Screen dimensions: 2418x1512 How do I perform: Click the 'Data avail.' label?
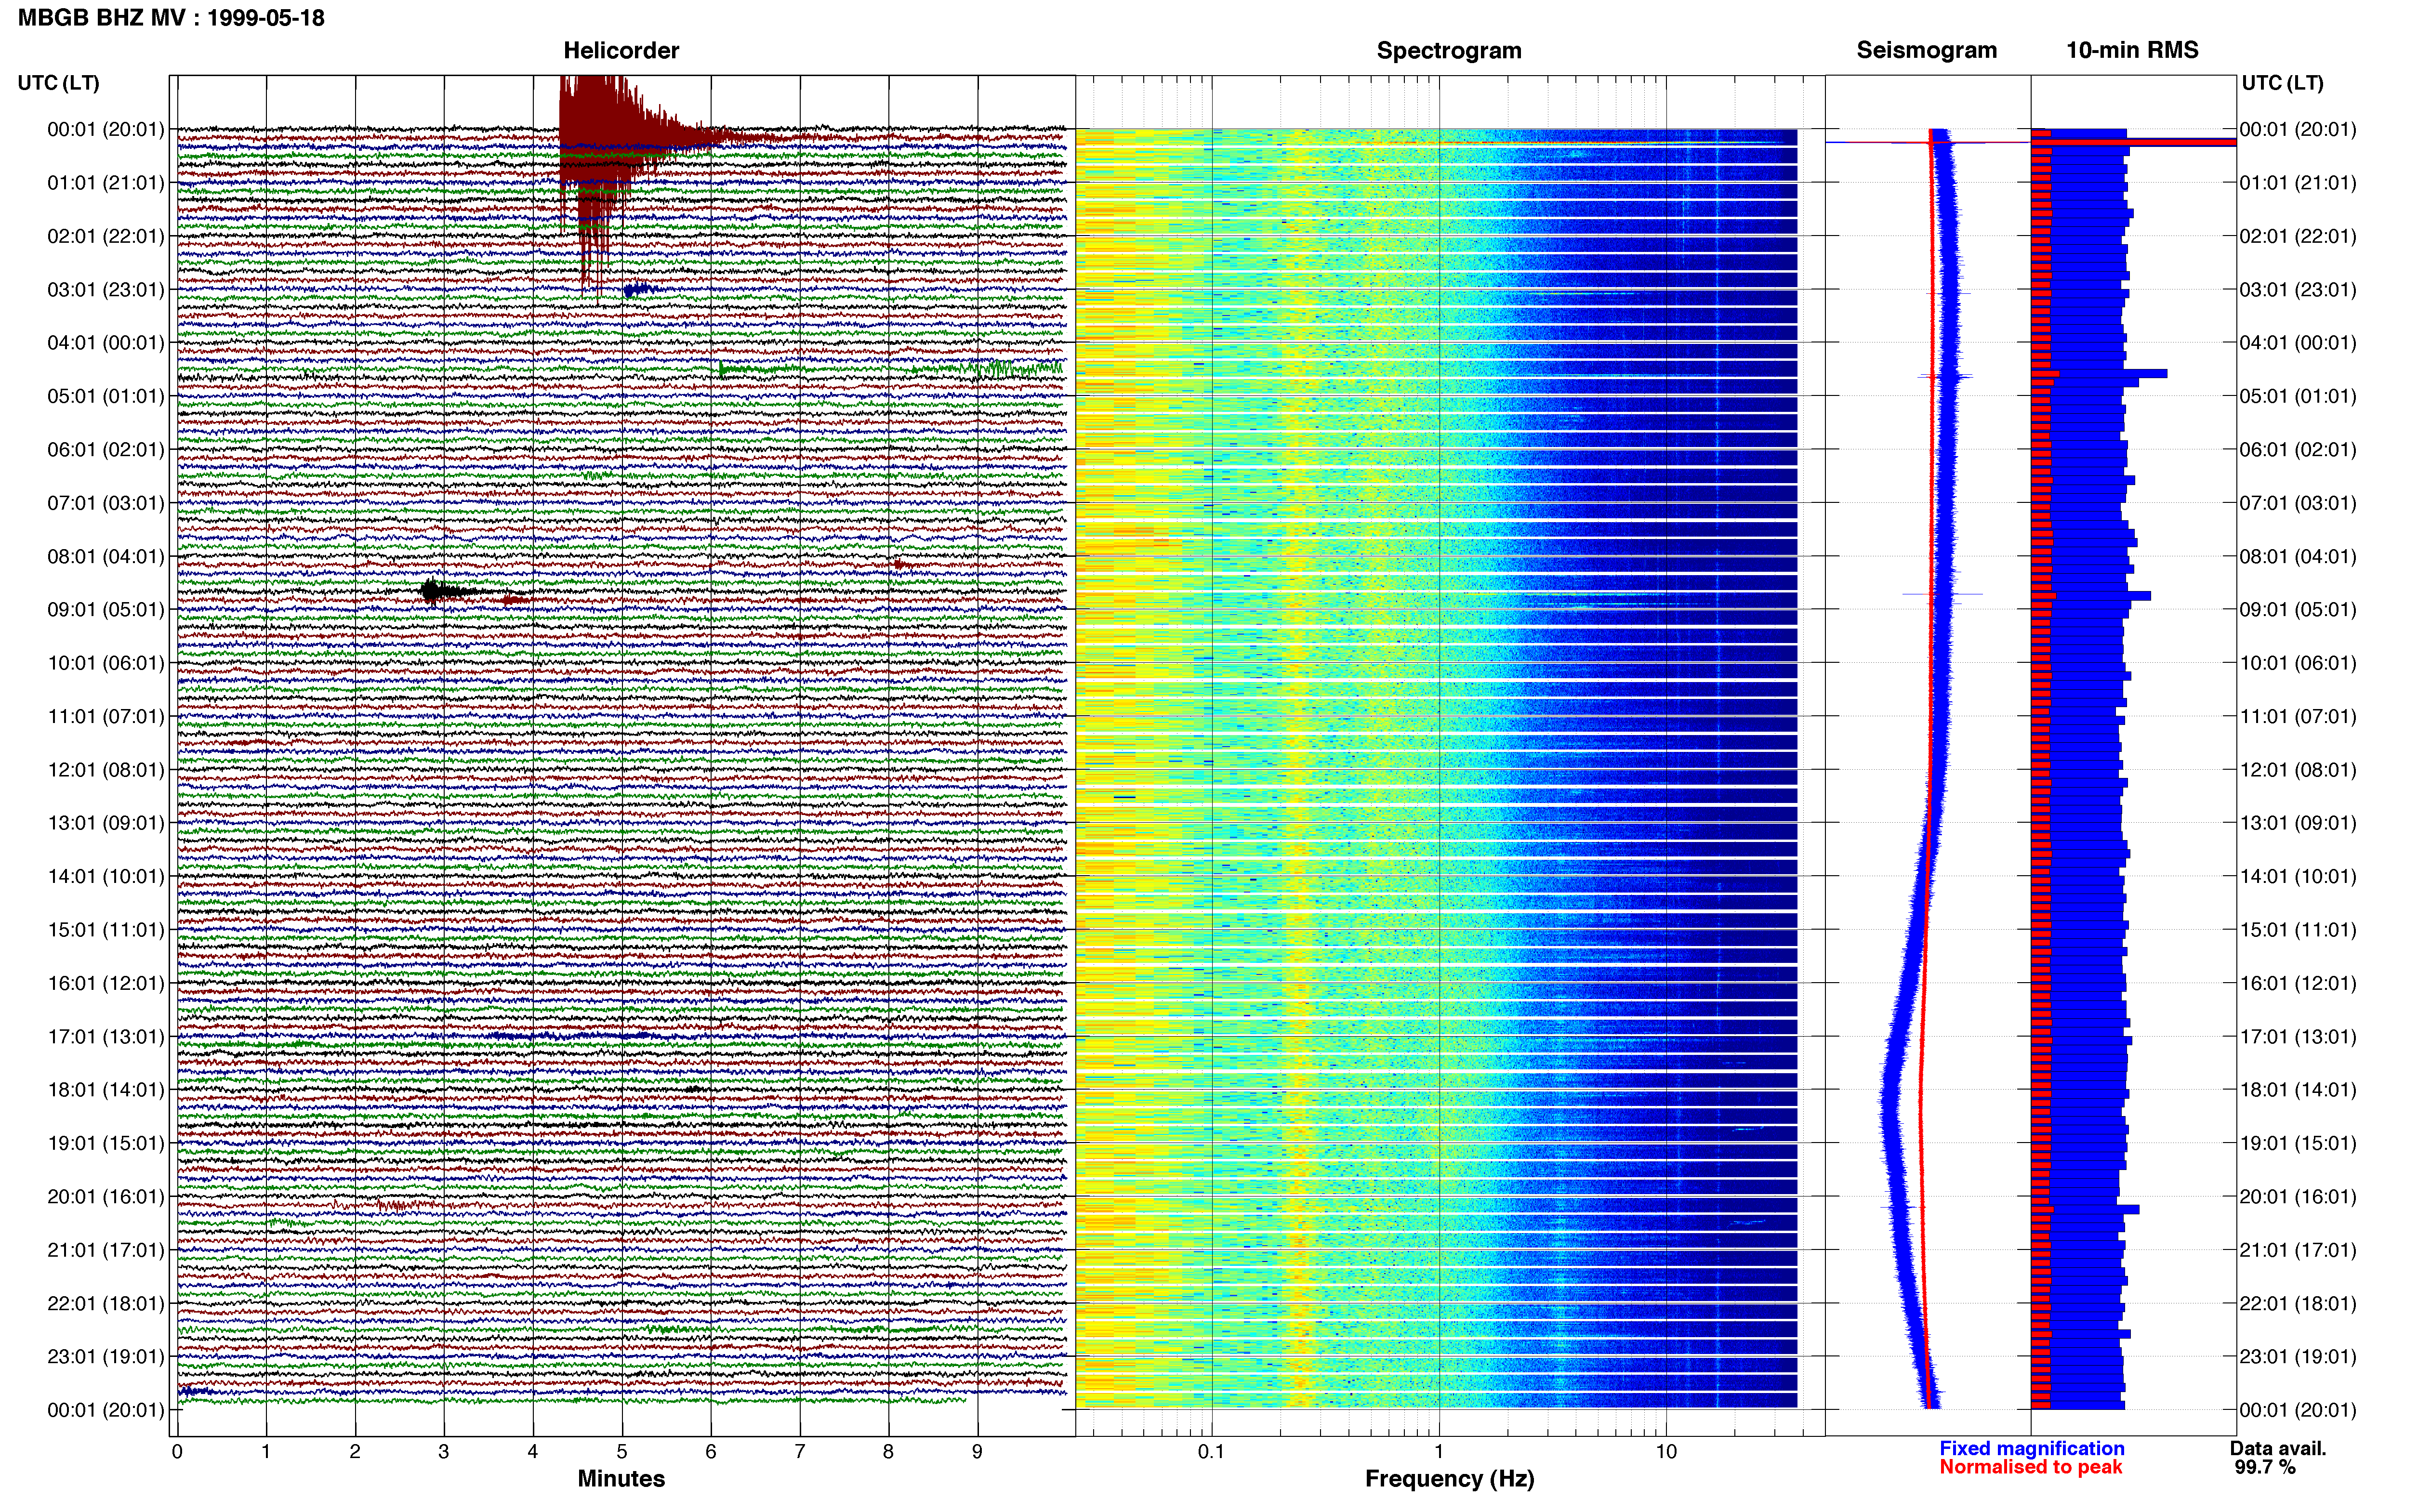tap(2278, 1448)
